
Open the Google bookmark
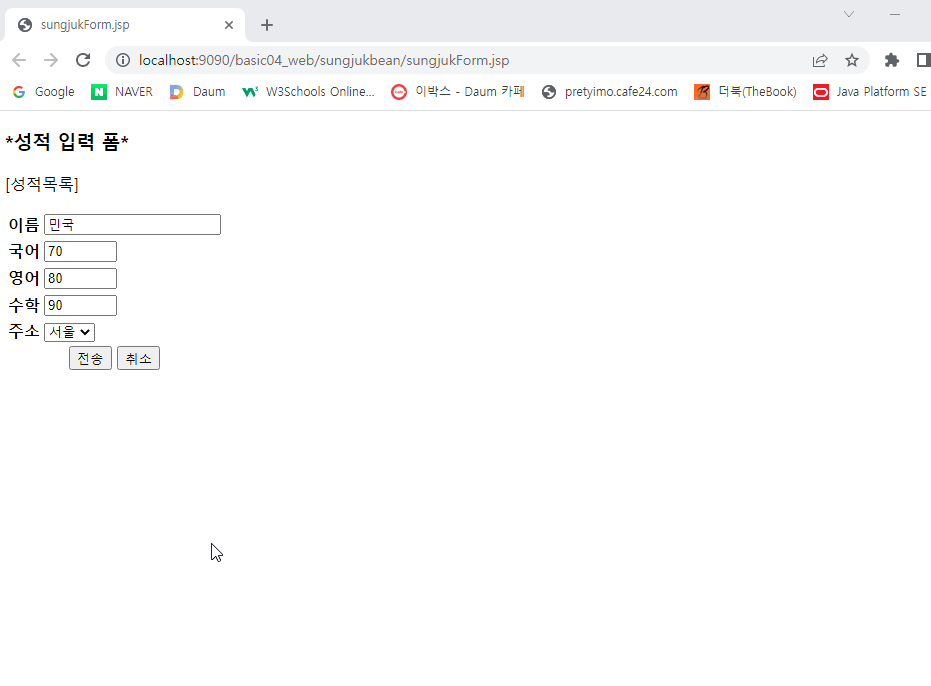(44, 92)
